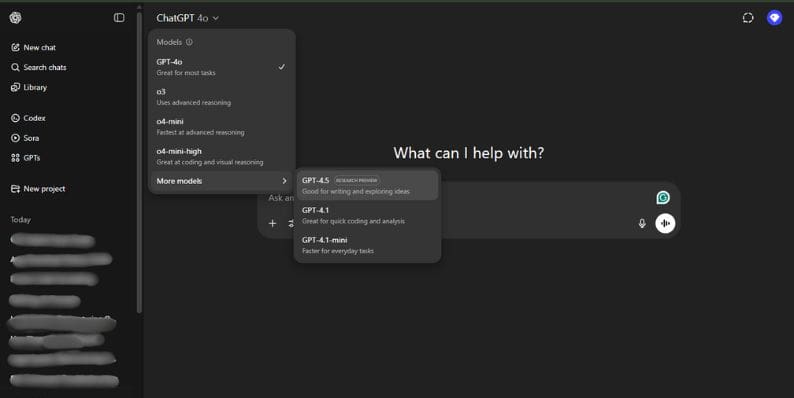Click the GPTs grid icon
Screen dimensions: 794x398
[x=15, y=158]
